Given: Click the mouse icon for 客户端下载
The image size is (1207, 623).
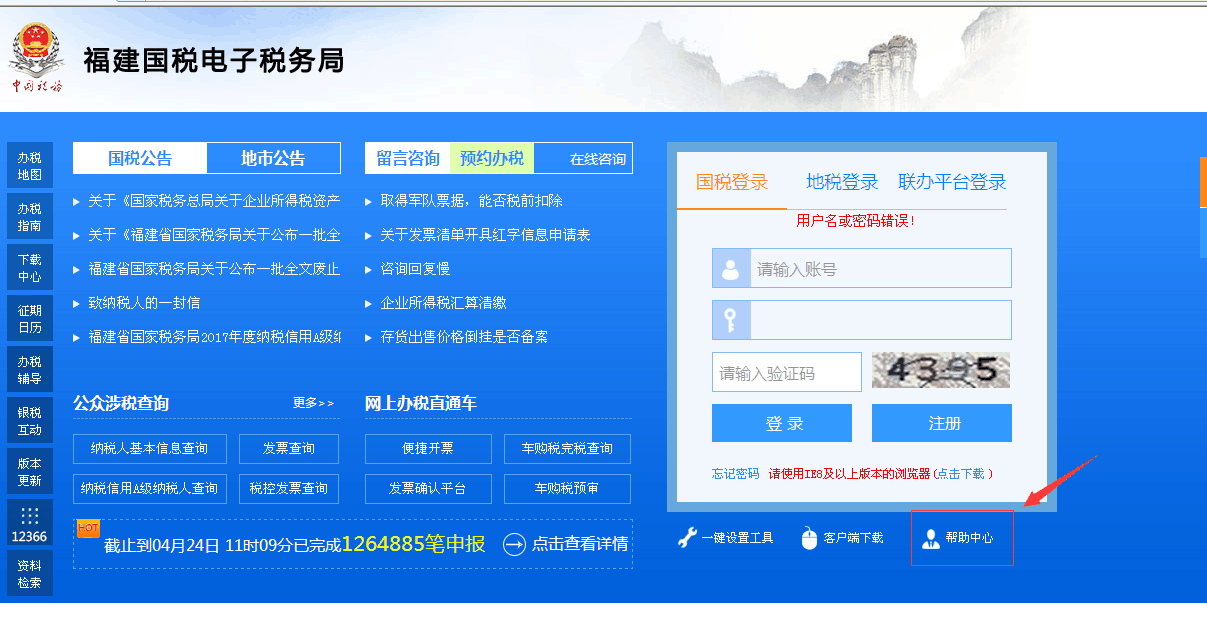Looking at the screenshot, I should pyautogui.click(x=809, y=538).
